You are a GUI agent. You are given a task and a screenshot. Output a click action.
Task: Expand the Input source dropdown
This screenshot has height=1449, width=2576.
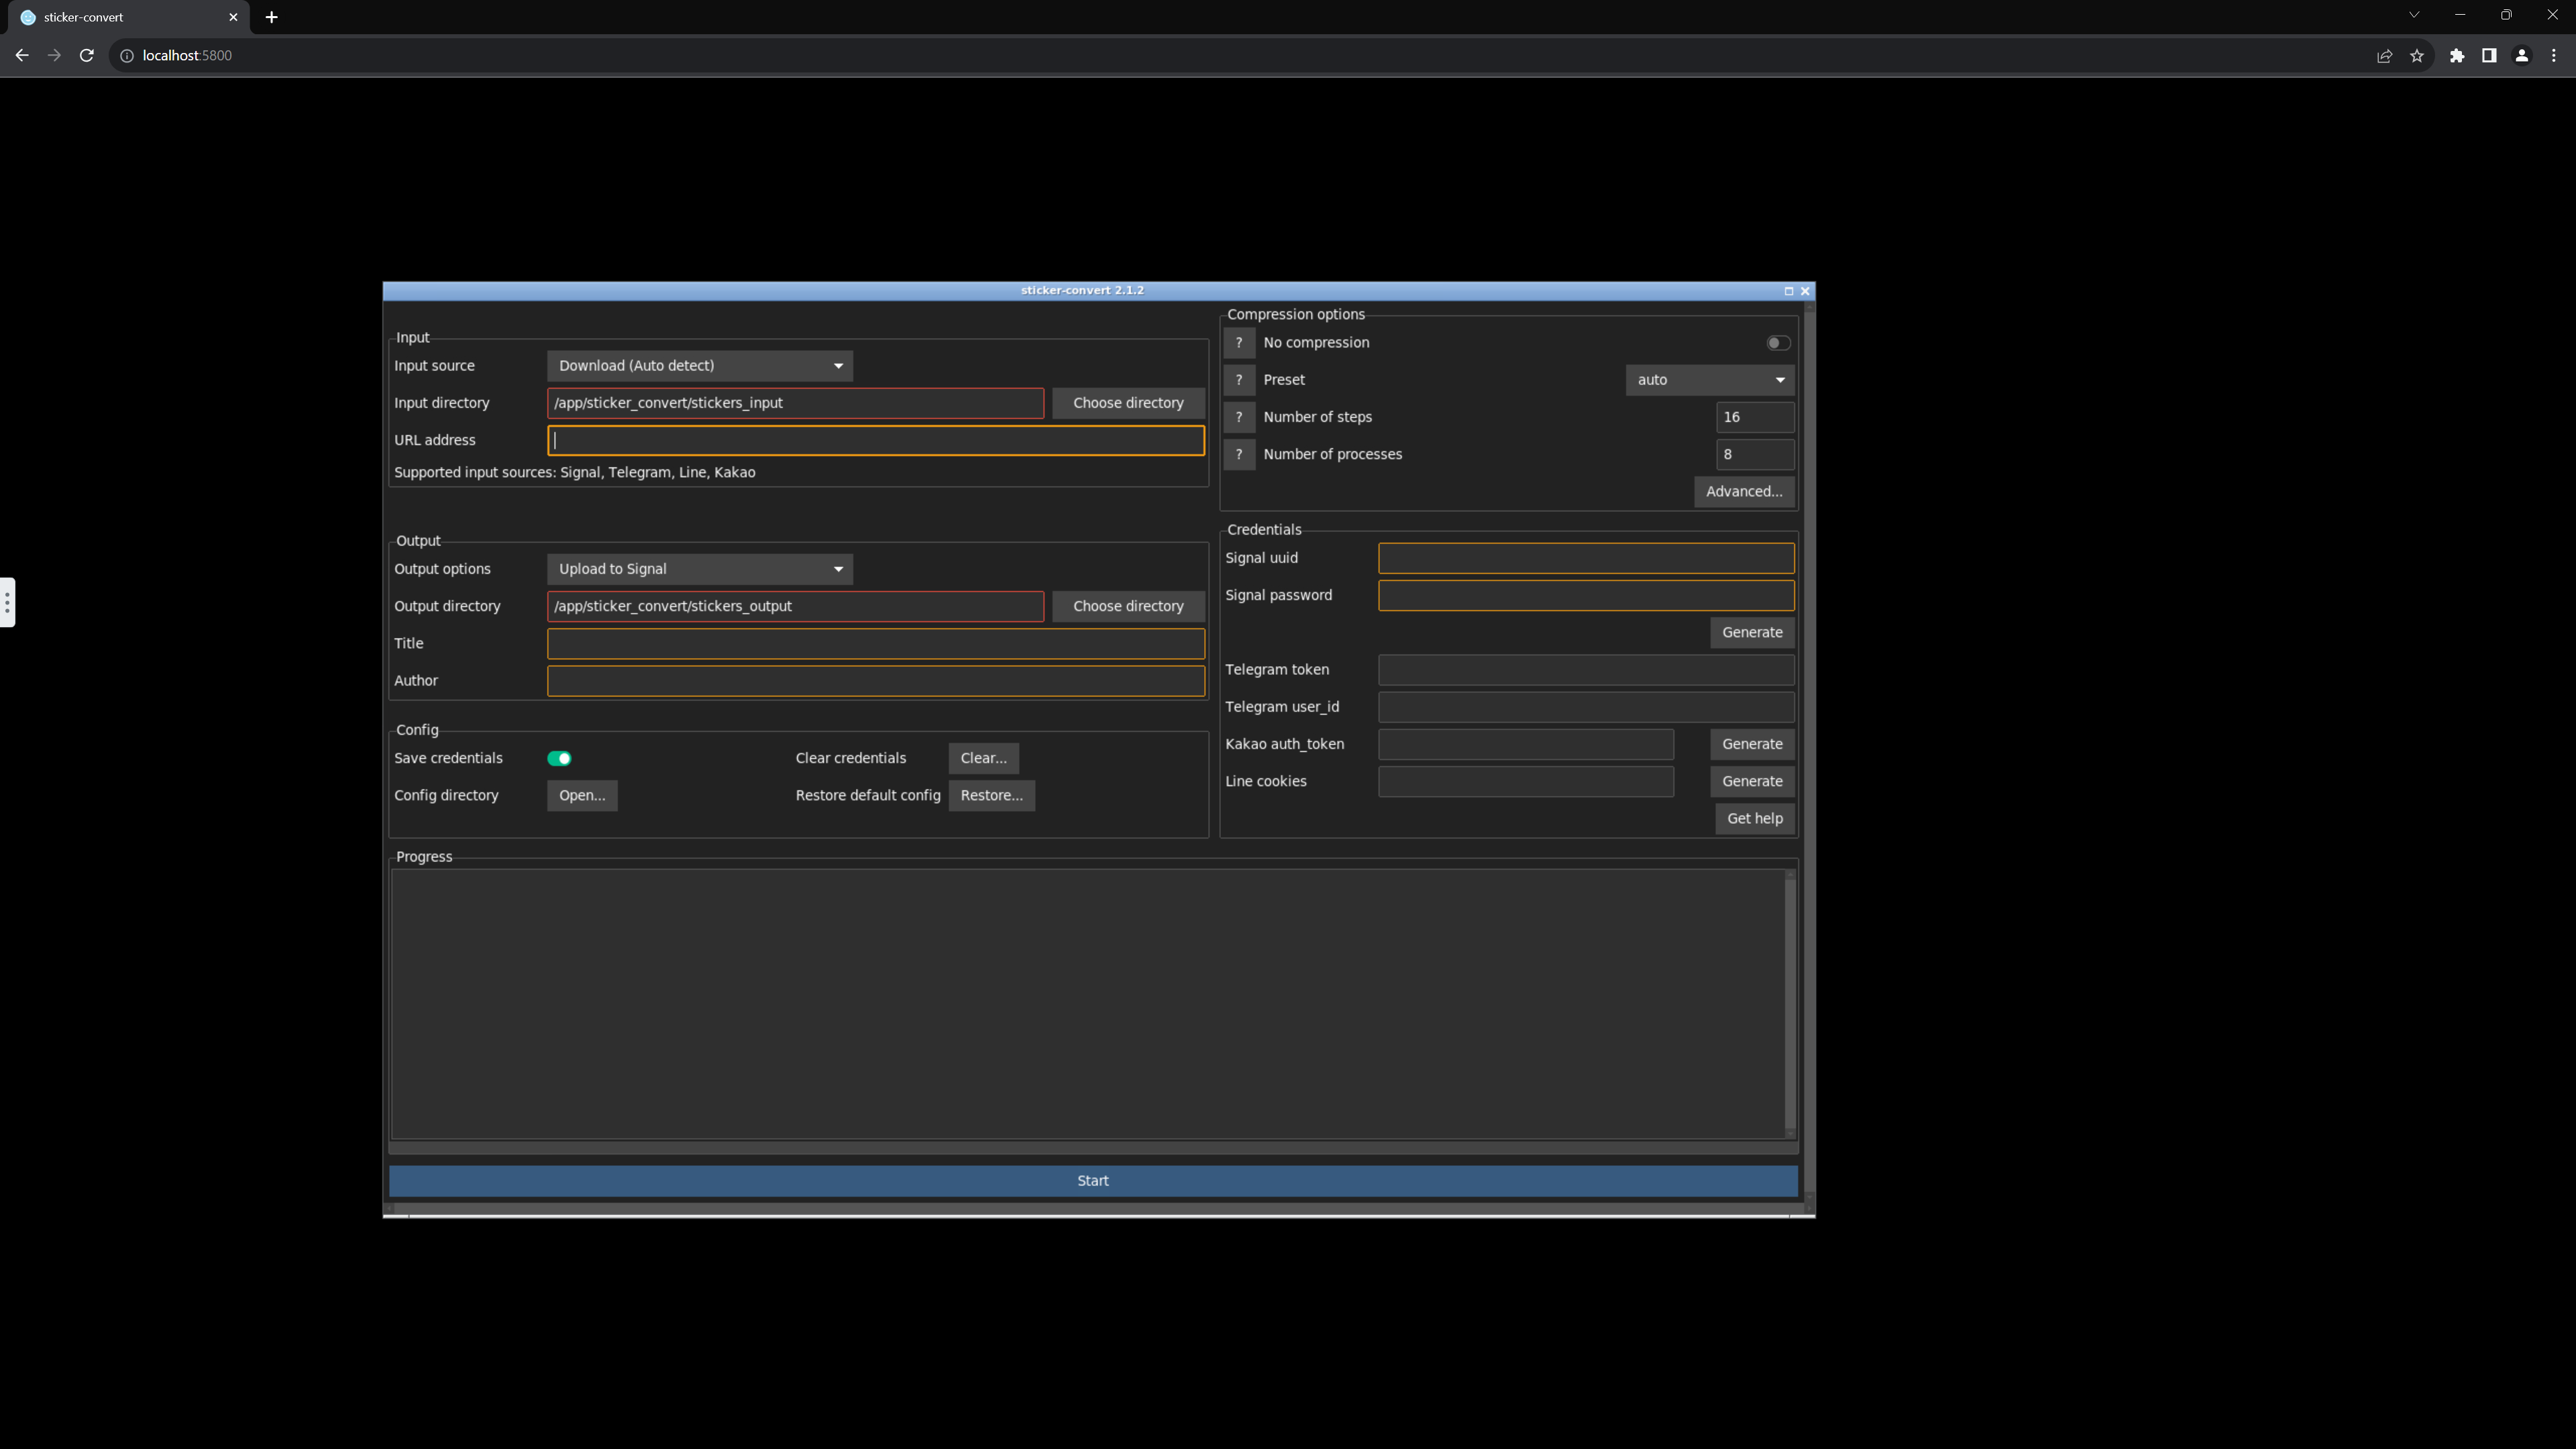(x=699, y=366)
